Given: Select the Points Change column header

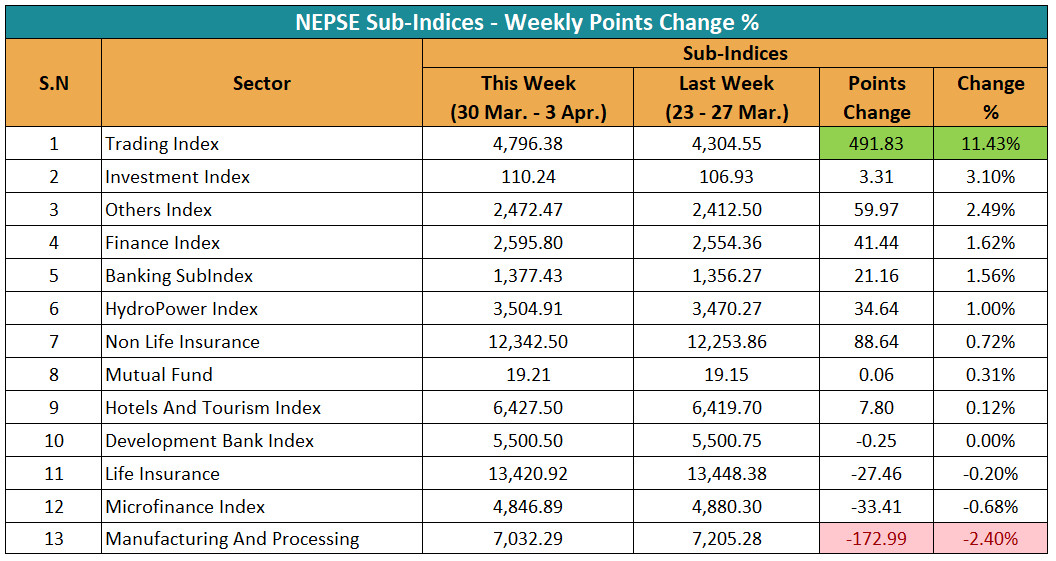Looking at the screenshot, I should click(x=876, y=97).
